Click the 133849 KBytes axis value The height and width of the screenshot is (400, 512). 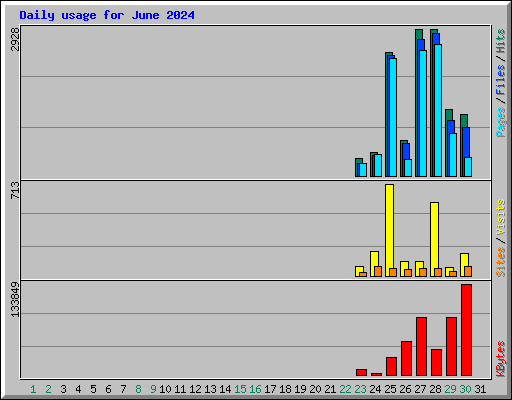click(15, 299)
